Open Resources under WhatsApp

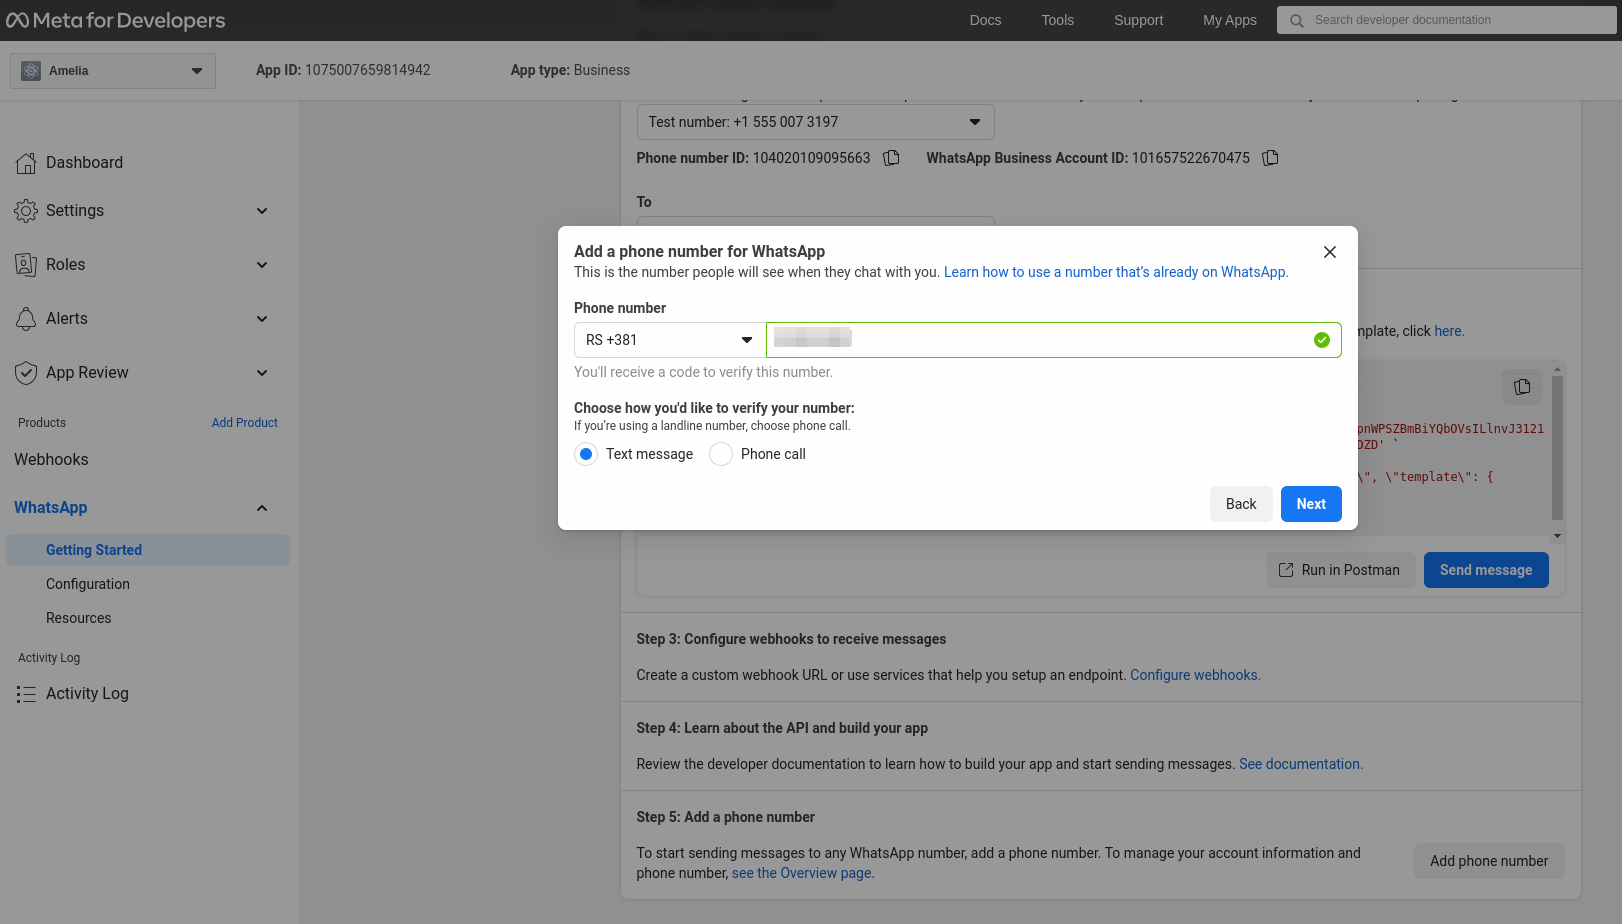coord(79,618)
